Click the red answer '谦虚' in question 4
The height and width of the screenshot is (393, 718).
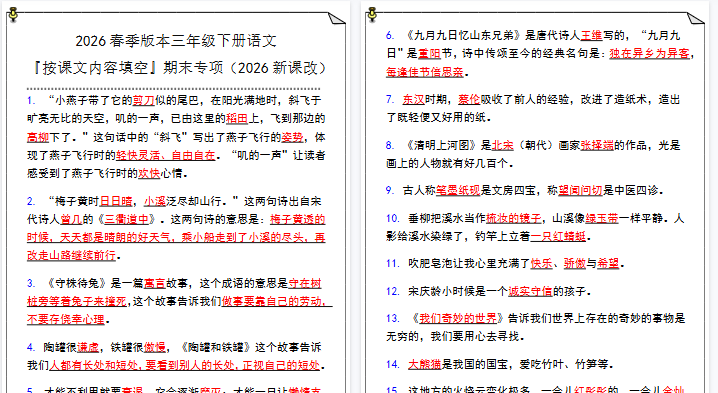pos(88,347)
